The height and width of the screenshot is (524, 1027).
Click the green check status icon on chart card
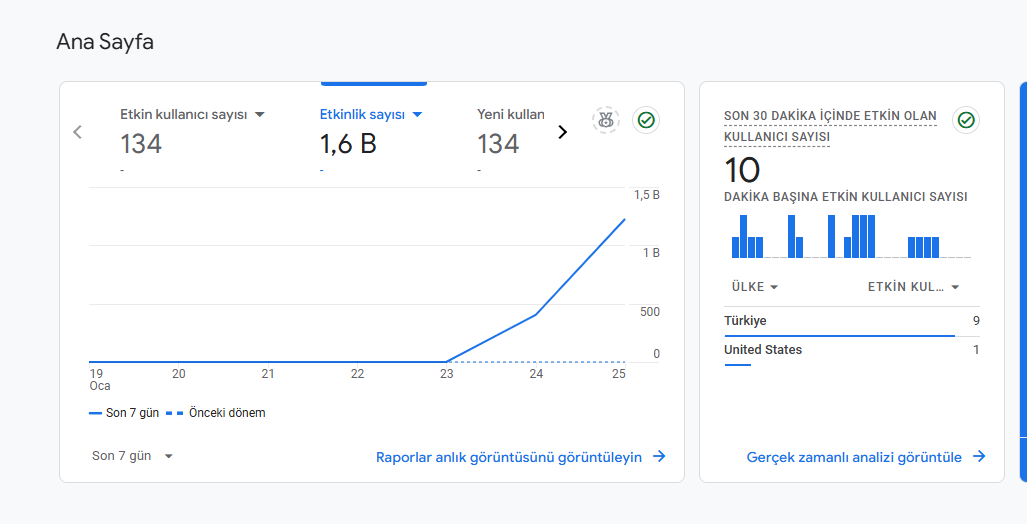[x=646, y=120]
